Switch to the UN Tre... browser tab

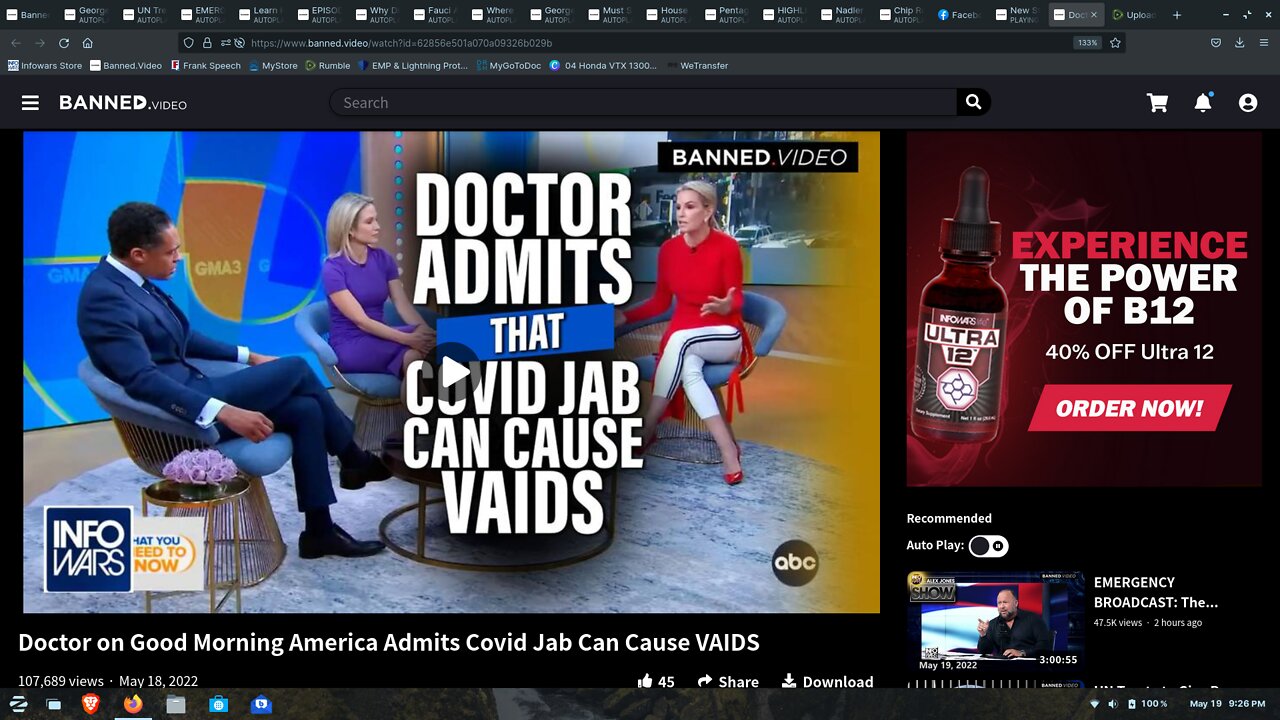point(145,15)
